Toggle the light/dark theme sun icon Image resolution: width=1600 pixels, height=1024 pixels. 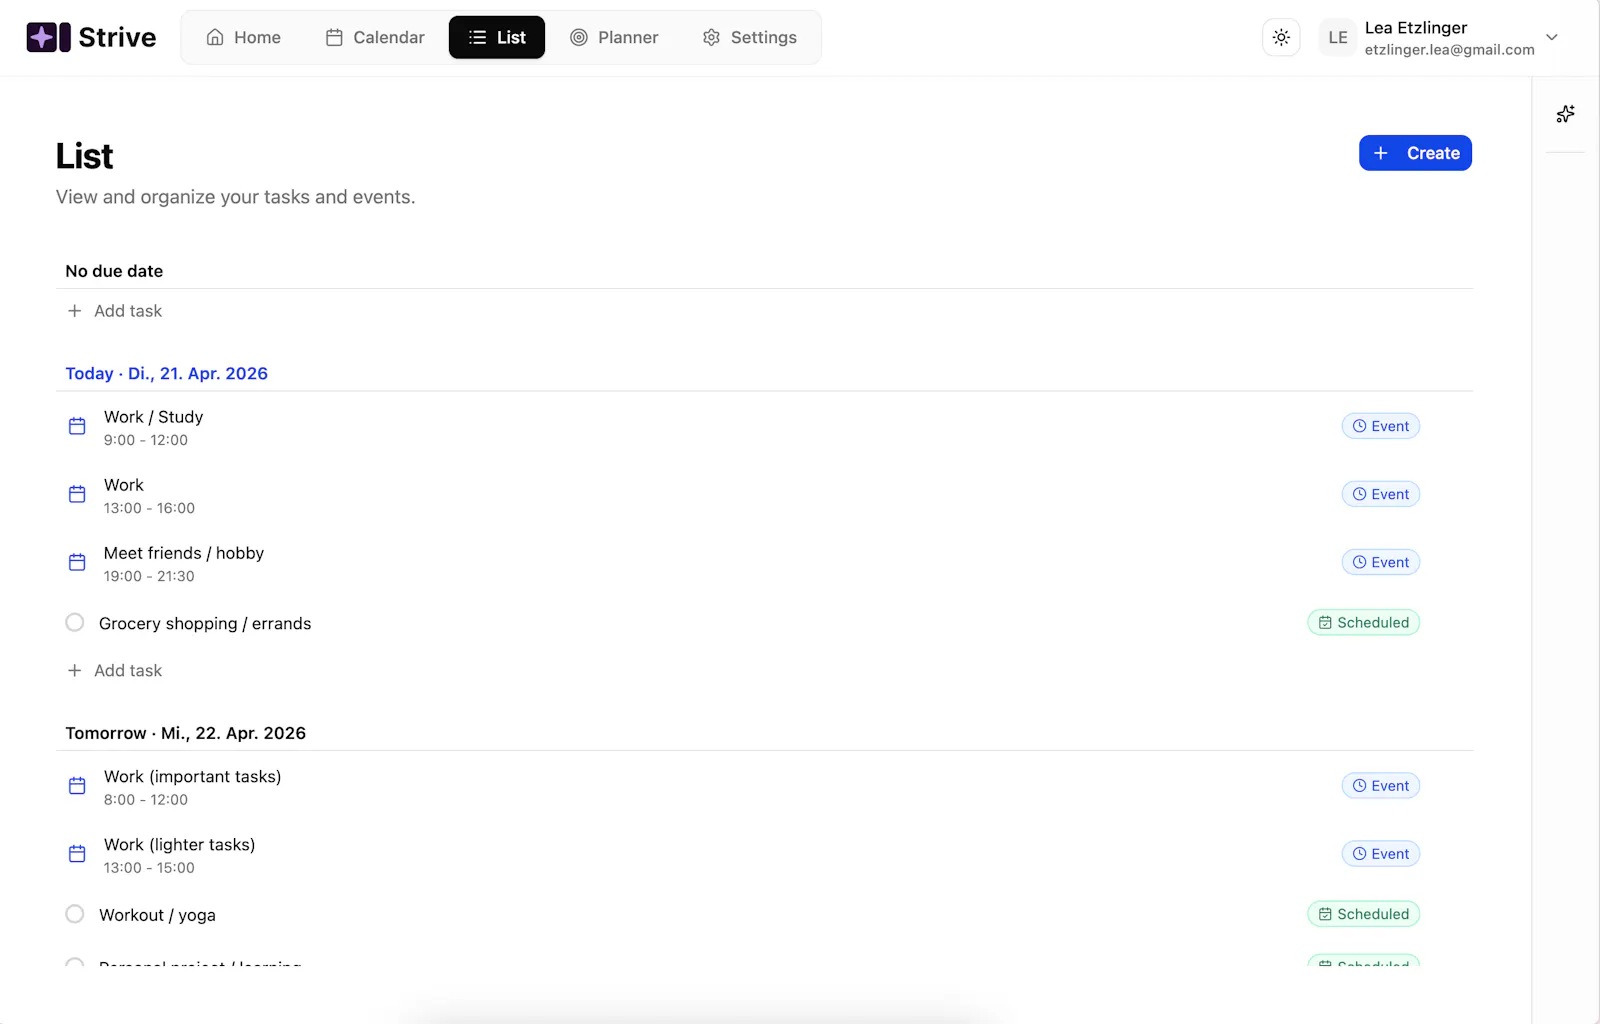tap(1281, 37)
